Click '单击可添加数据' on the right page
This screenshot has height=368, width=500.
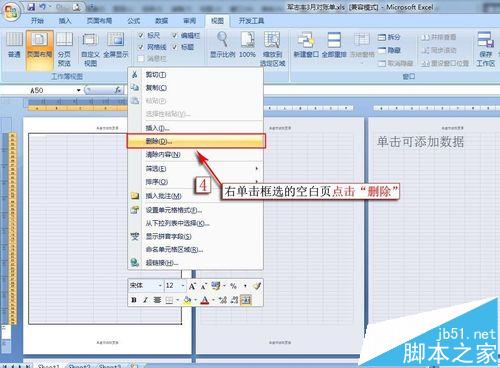click(x=420, y=142)
